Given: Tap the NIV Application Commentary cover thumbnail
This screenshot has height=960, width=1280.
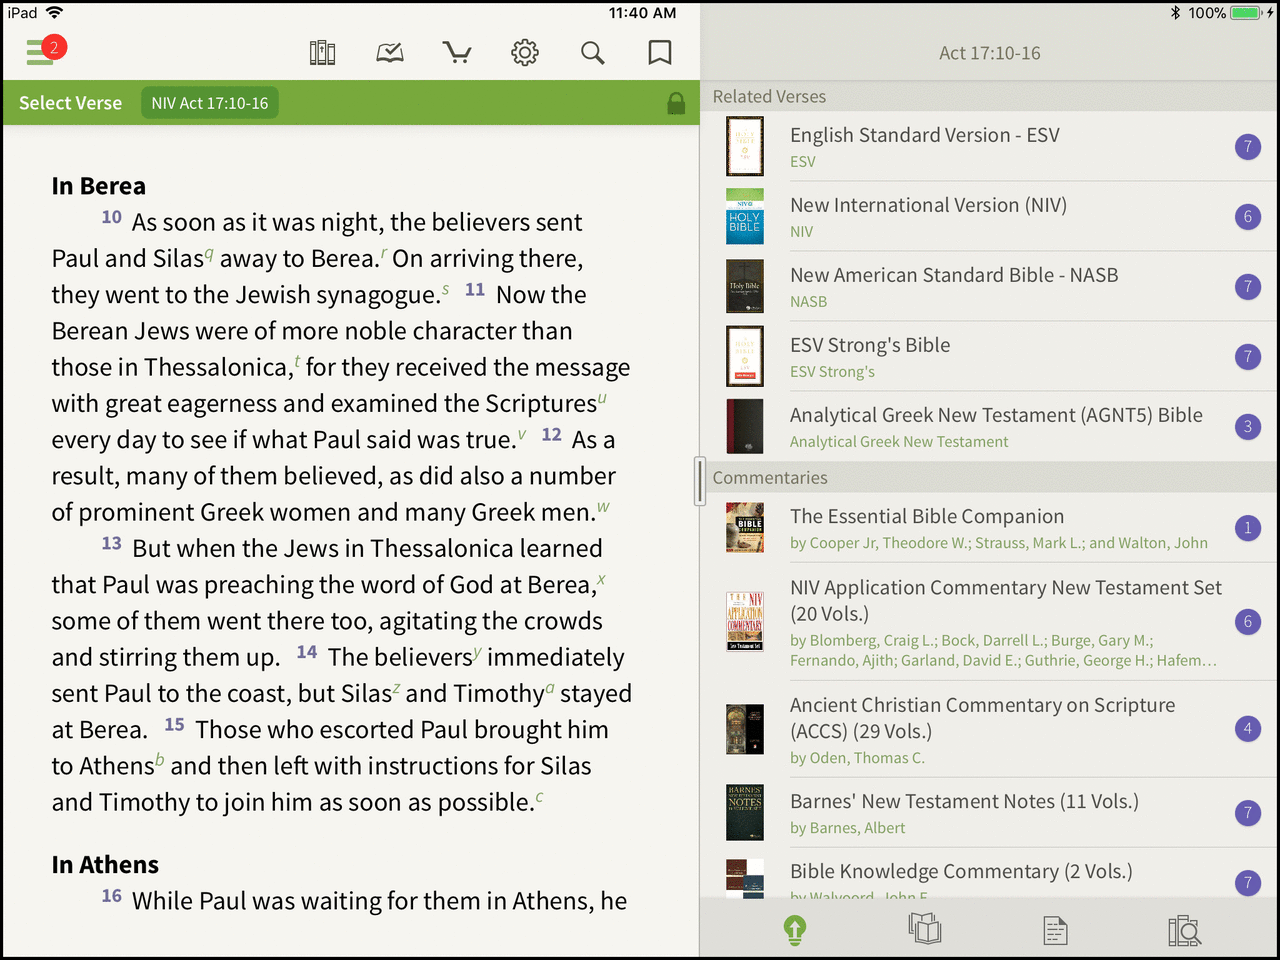Looking at the screenshot, I should click(x=745, y=621).
